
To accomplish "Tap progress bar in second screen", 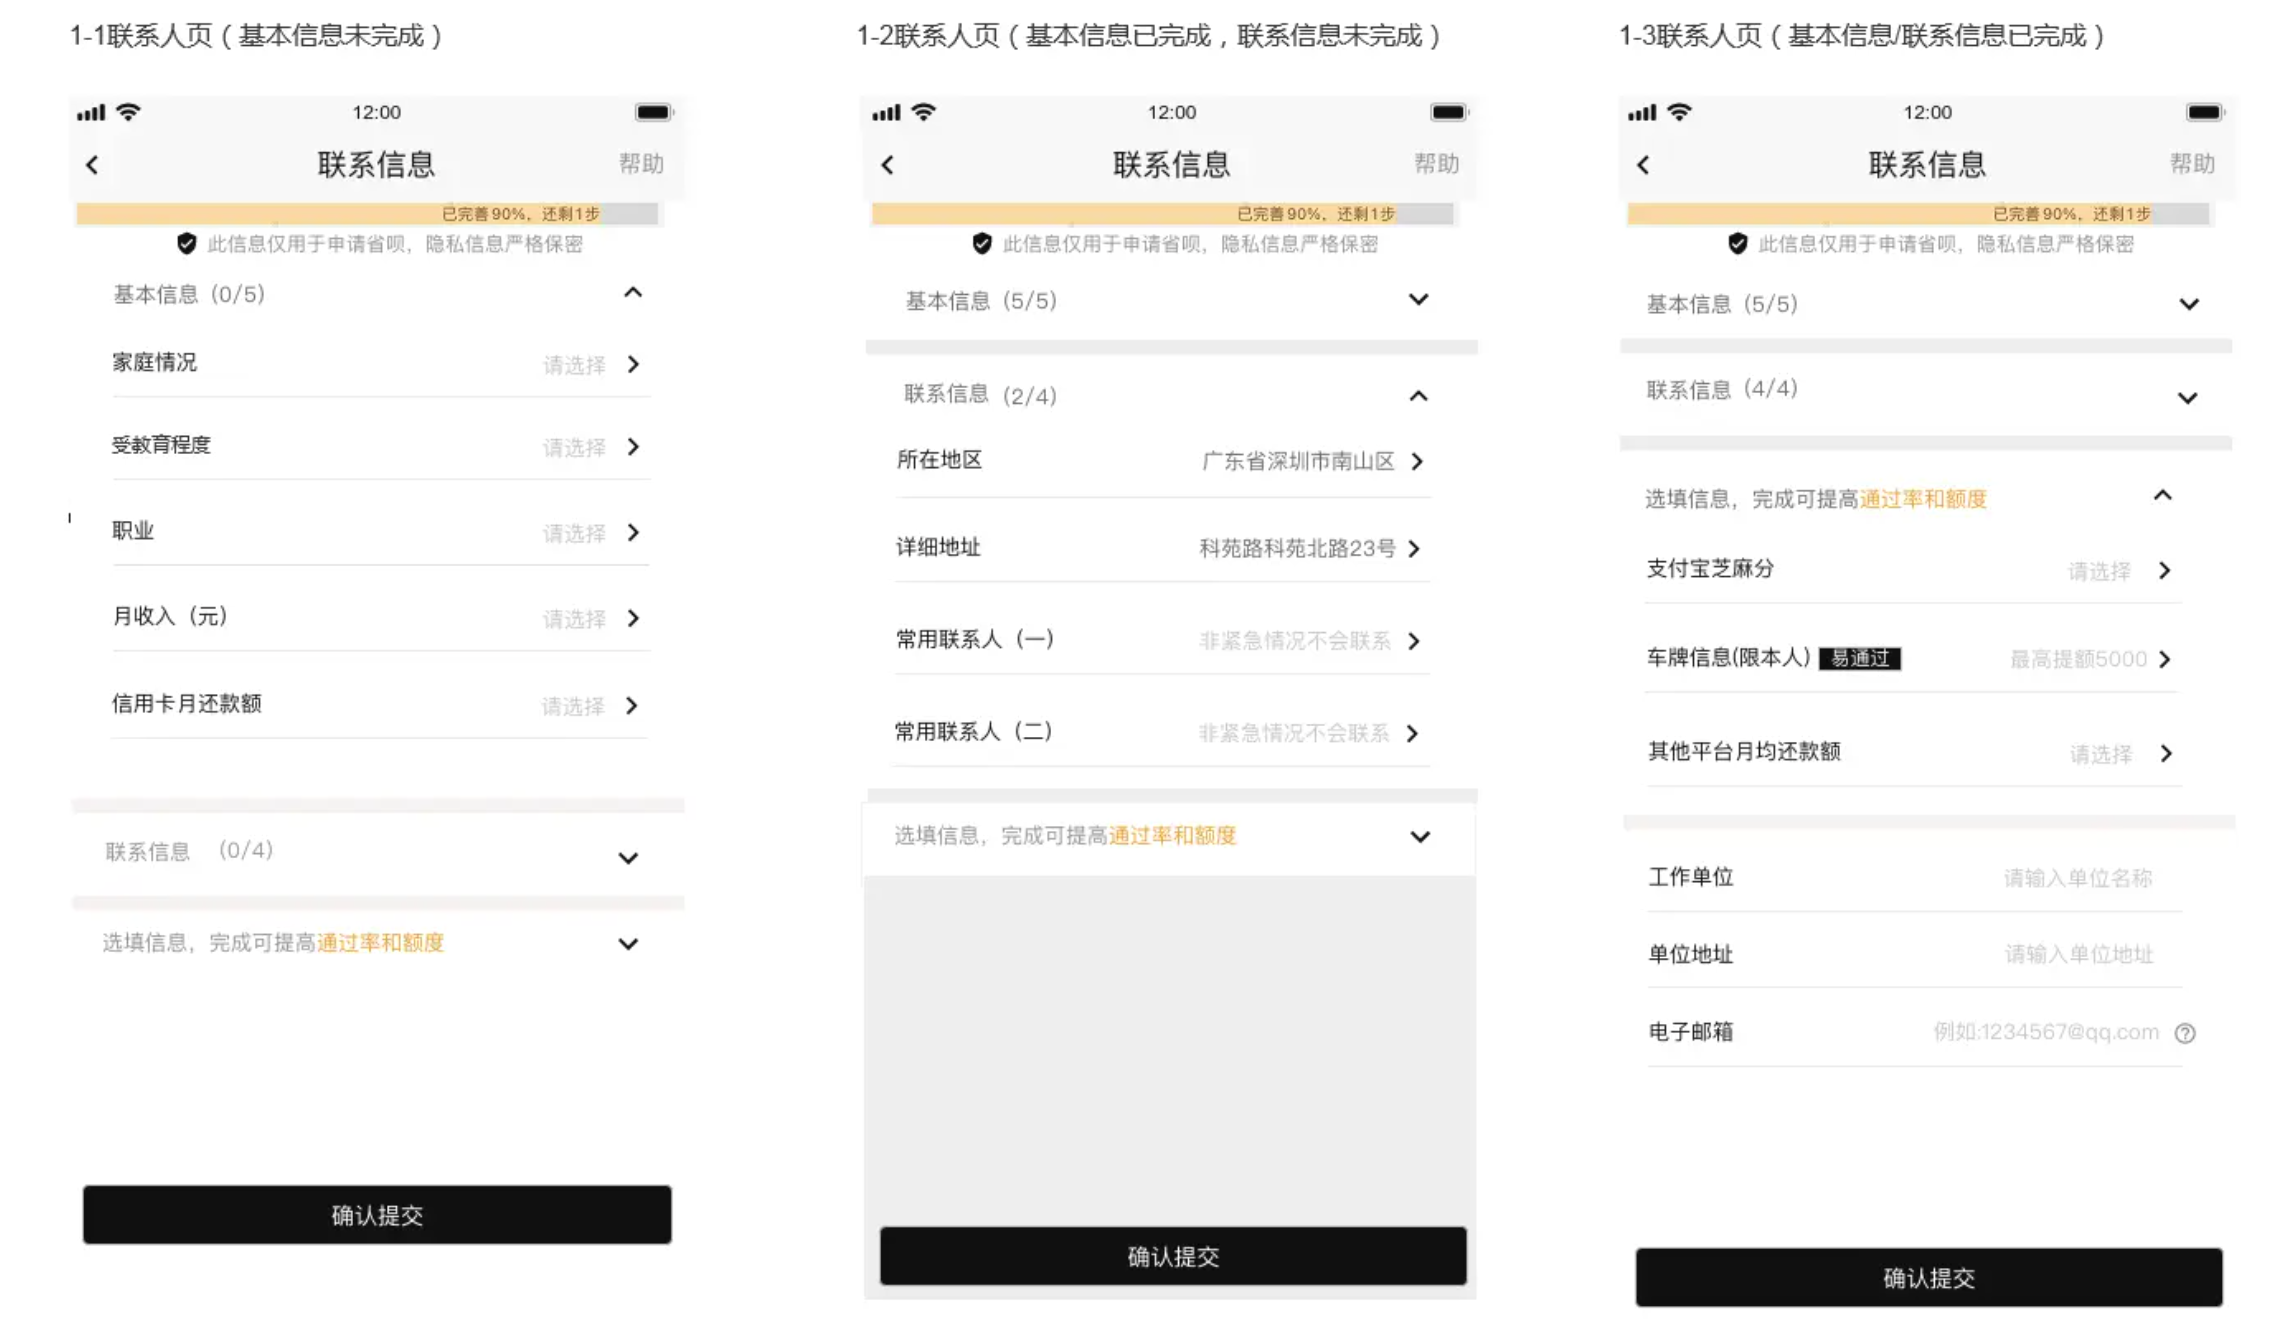I will [x=1162, y=214].
